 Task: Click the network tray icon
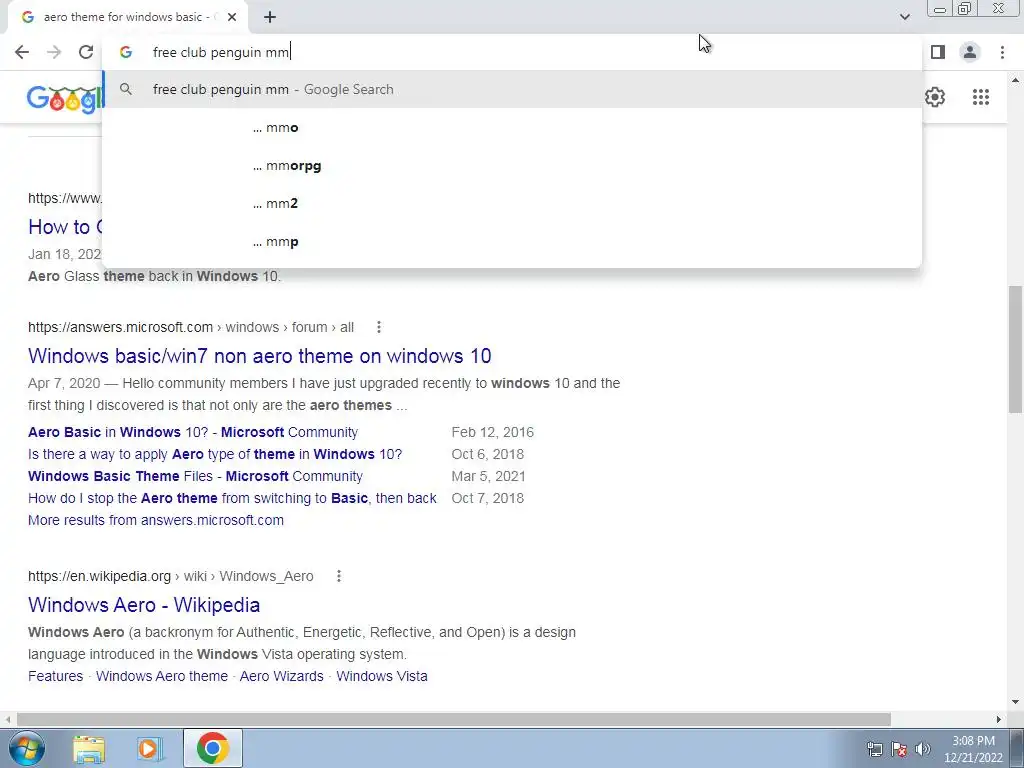(874, 749)
